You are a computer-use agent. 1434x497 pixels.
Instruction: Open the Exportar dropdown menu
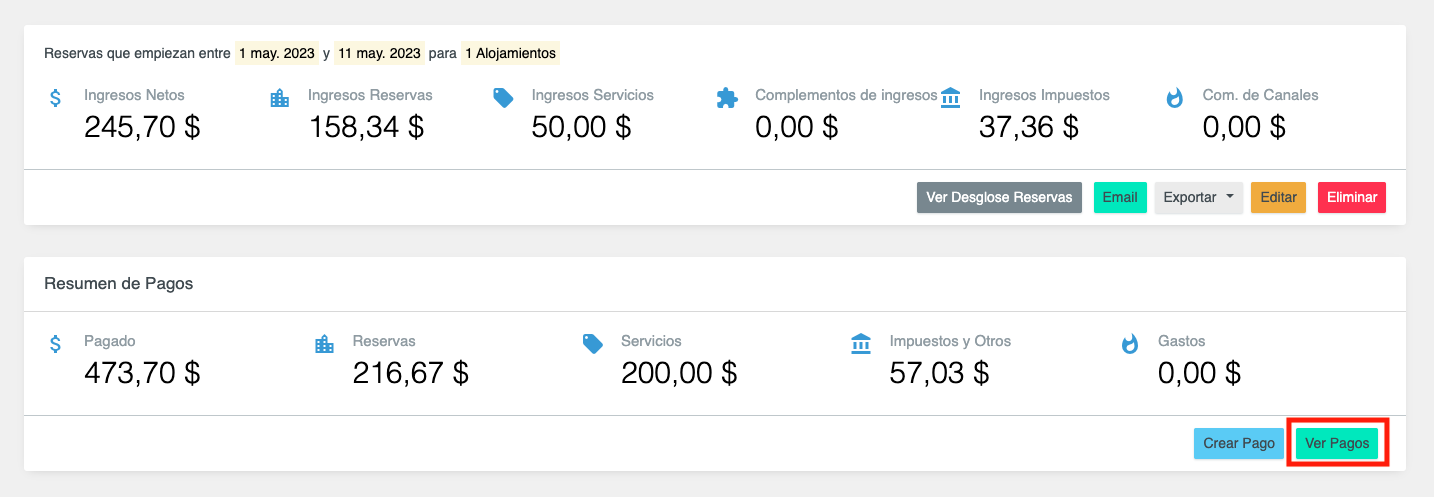[x=1198, y=198]
